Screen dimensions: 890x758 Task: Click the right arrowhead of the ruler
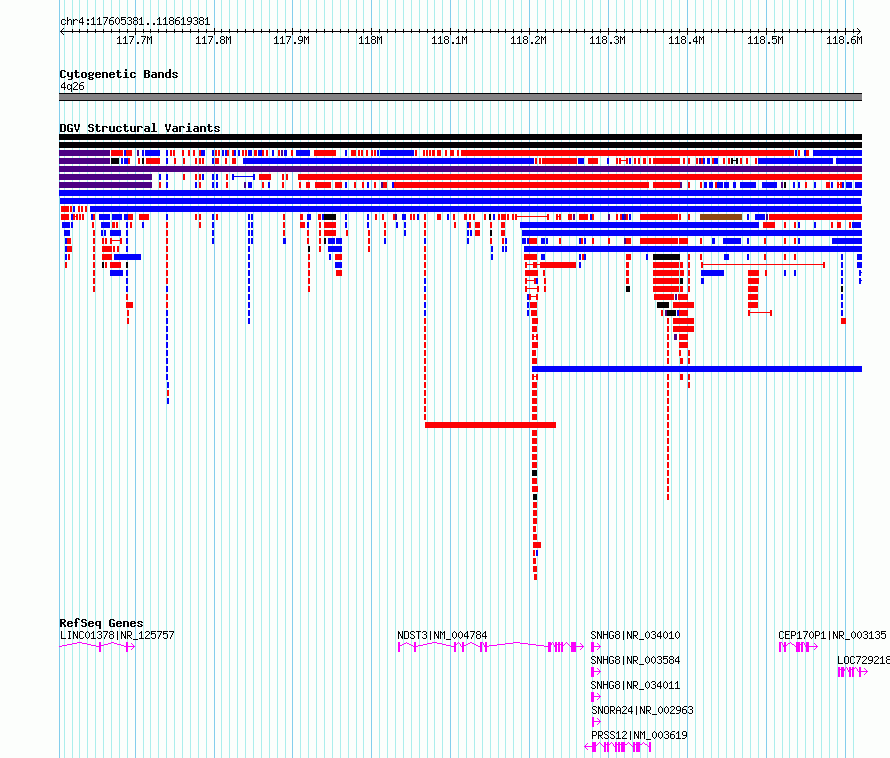pos(859,32)
